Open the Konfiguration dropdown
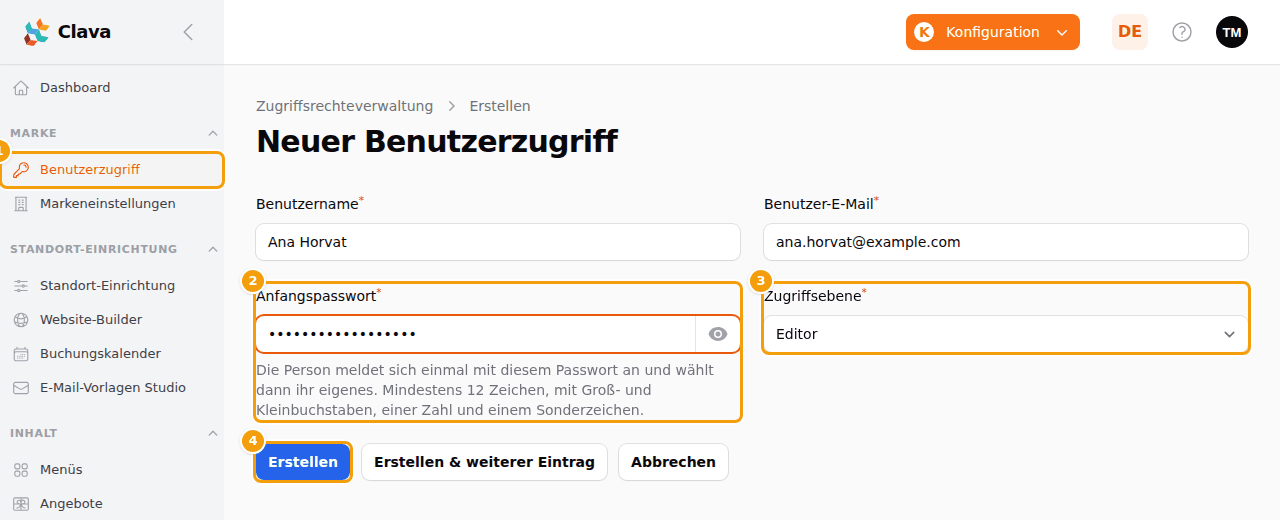The height and width of the screenshot is (520, 1280). coord(993,32)
